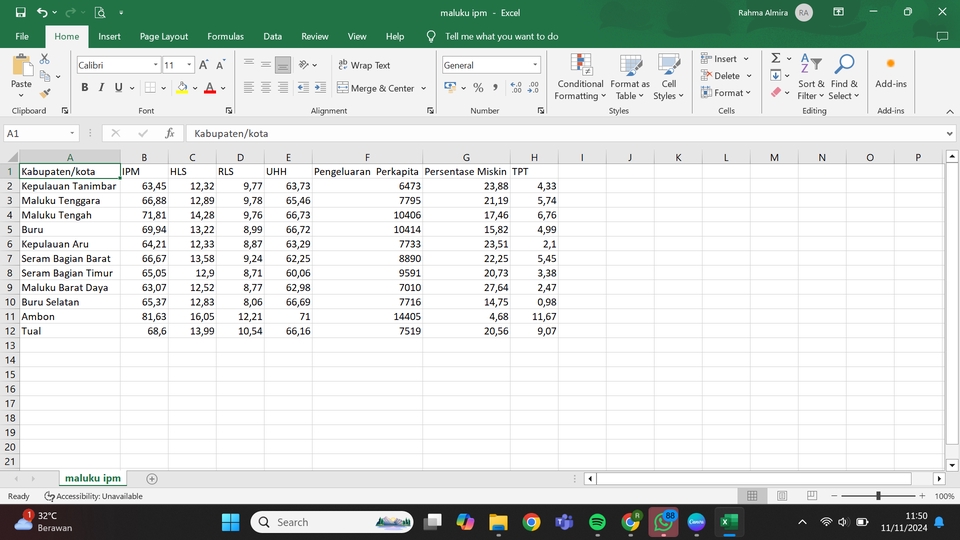Viewport: 960px width, 540px height.
Task: Apply Comma Style number format
Action: pos(495,88)
